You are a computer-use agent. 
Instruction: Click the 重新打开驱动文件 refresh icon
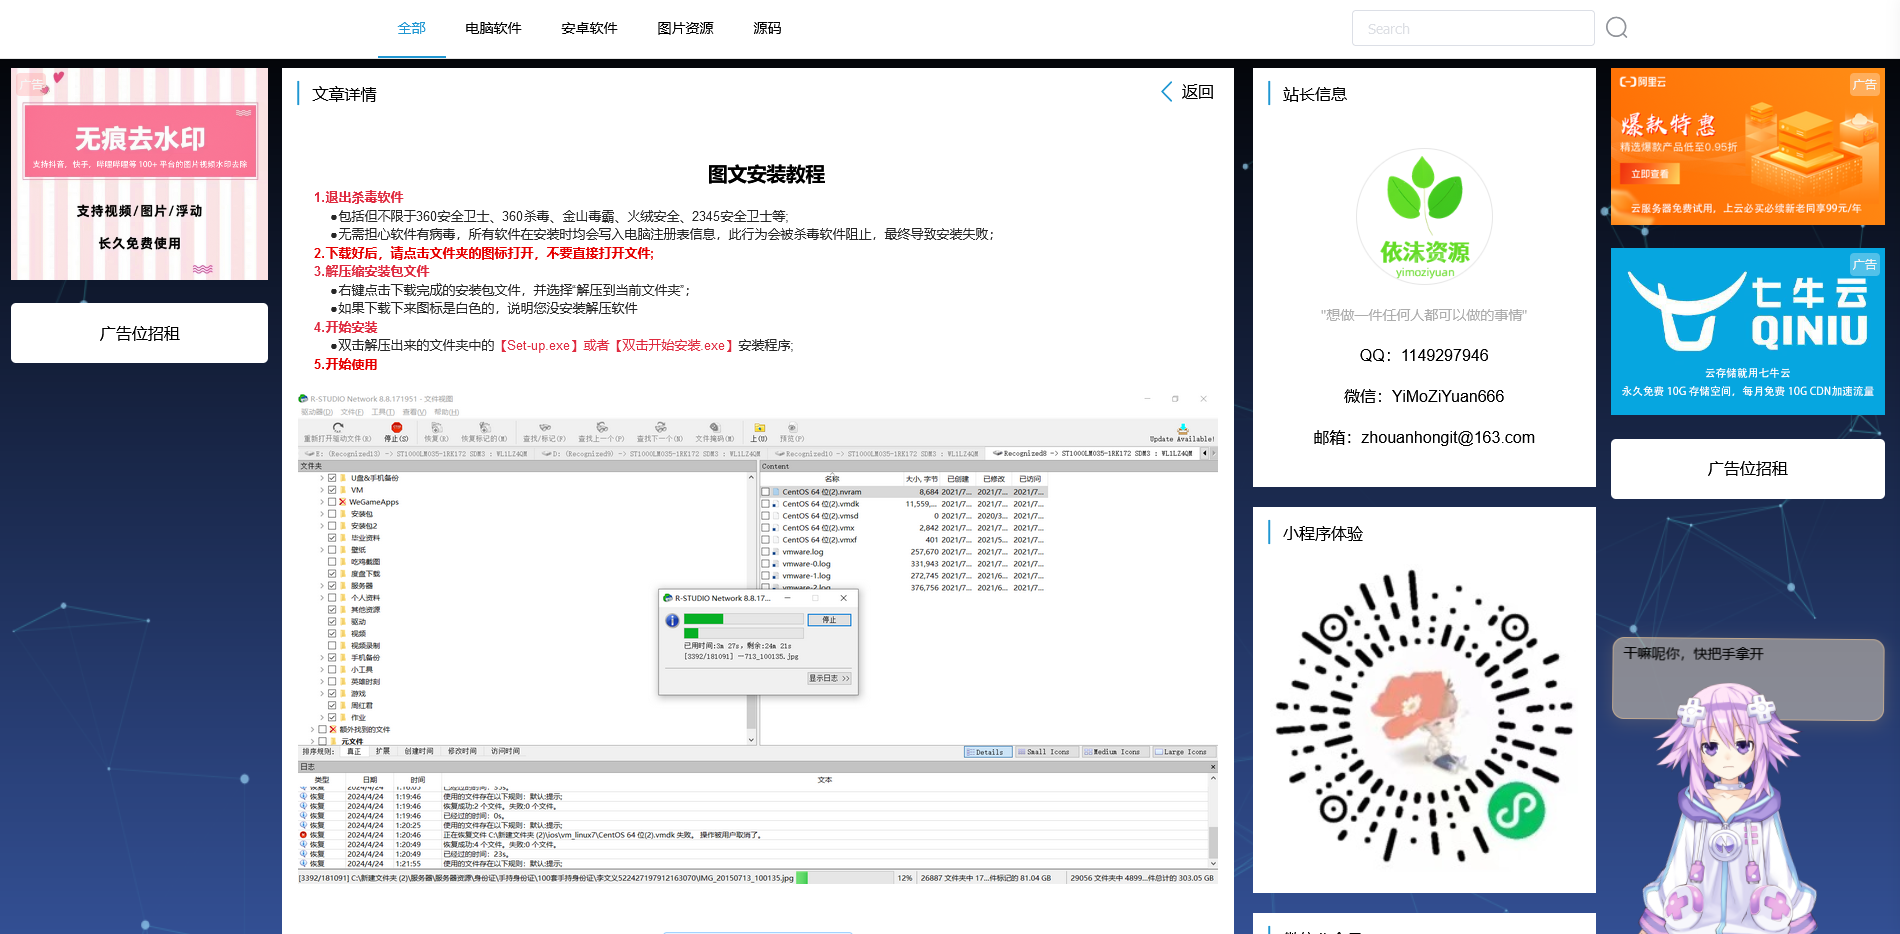click(338, 428)
